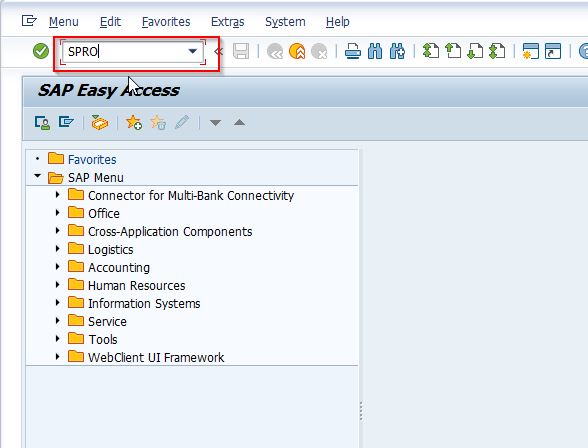Click the SAP Business Workplace icon
This screenshot has width=588, height=448.
[100, 123]
